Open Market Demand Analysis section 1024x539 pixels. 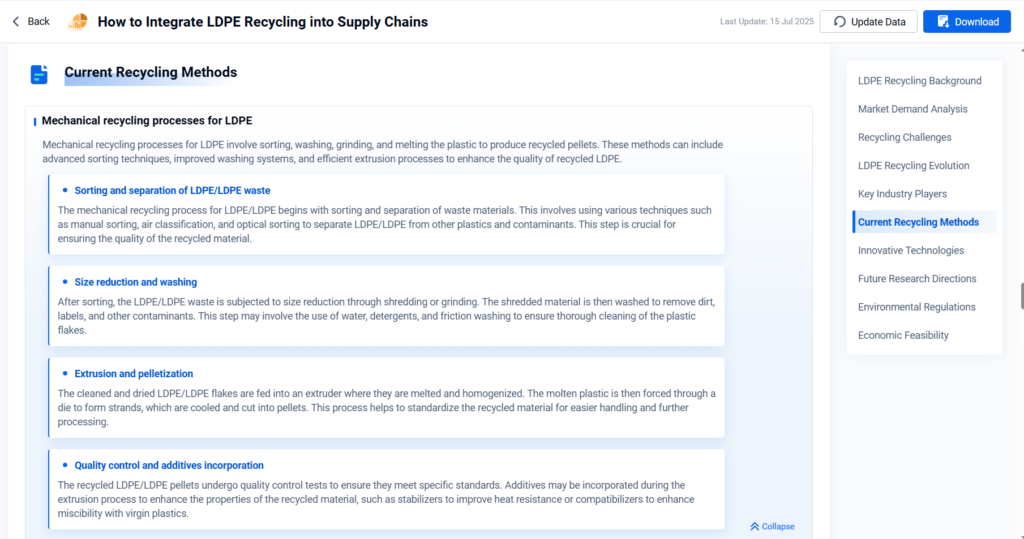[912, 109]
